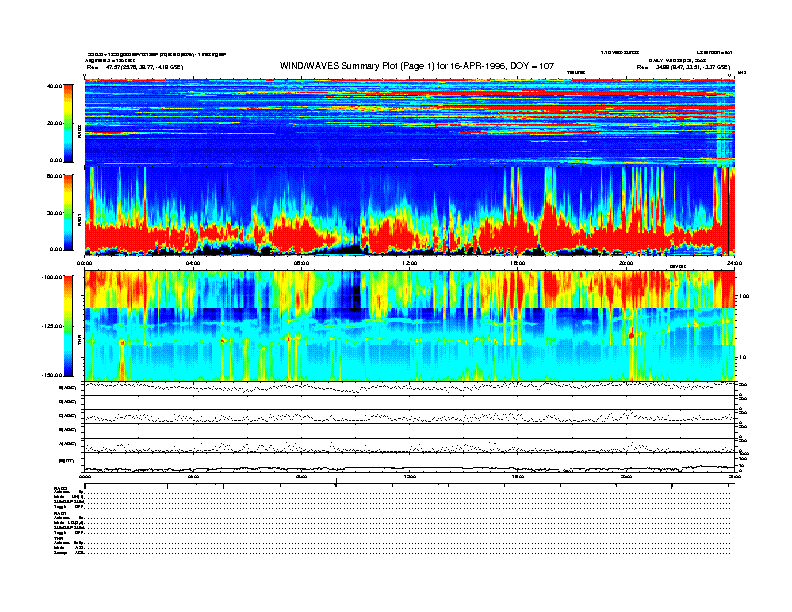Click the fifth line-plot strip with scattered dots
Screen dimensions: 792x612
[410, 445]
